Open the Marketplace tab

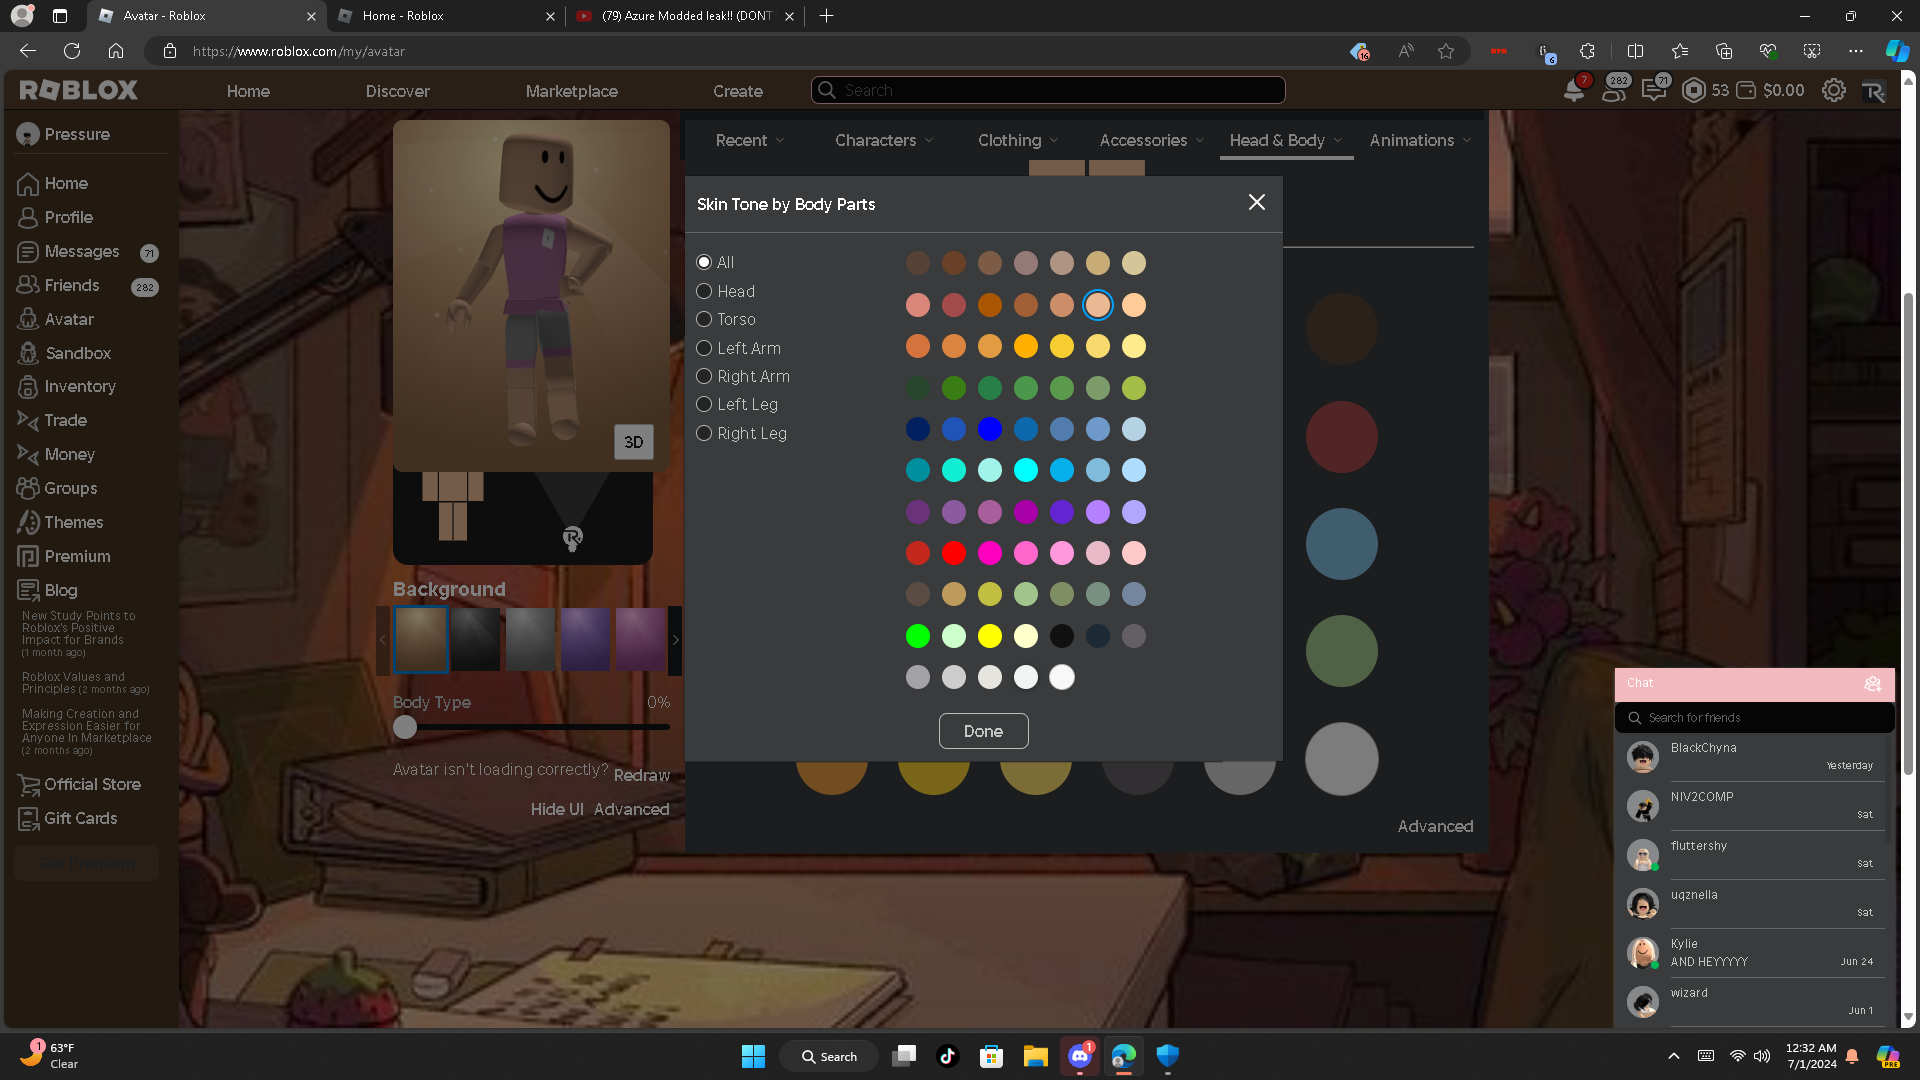click(x=572, y=91)
